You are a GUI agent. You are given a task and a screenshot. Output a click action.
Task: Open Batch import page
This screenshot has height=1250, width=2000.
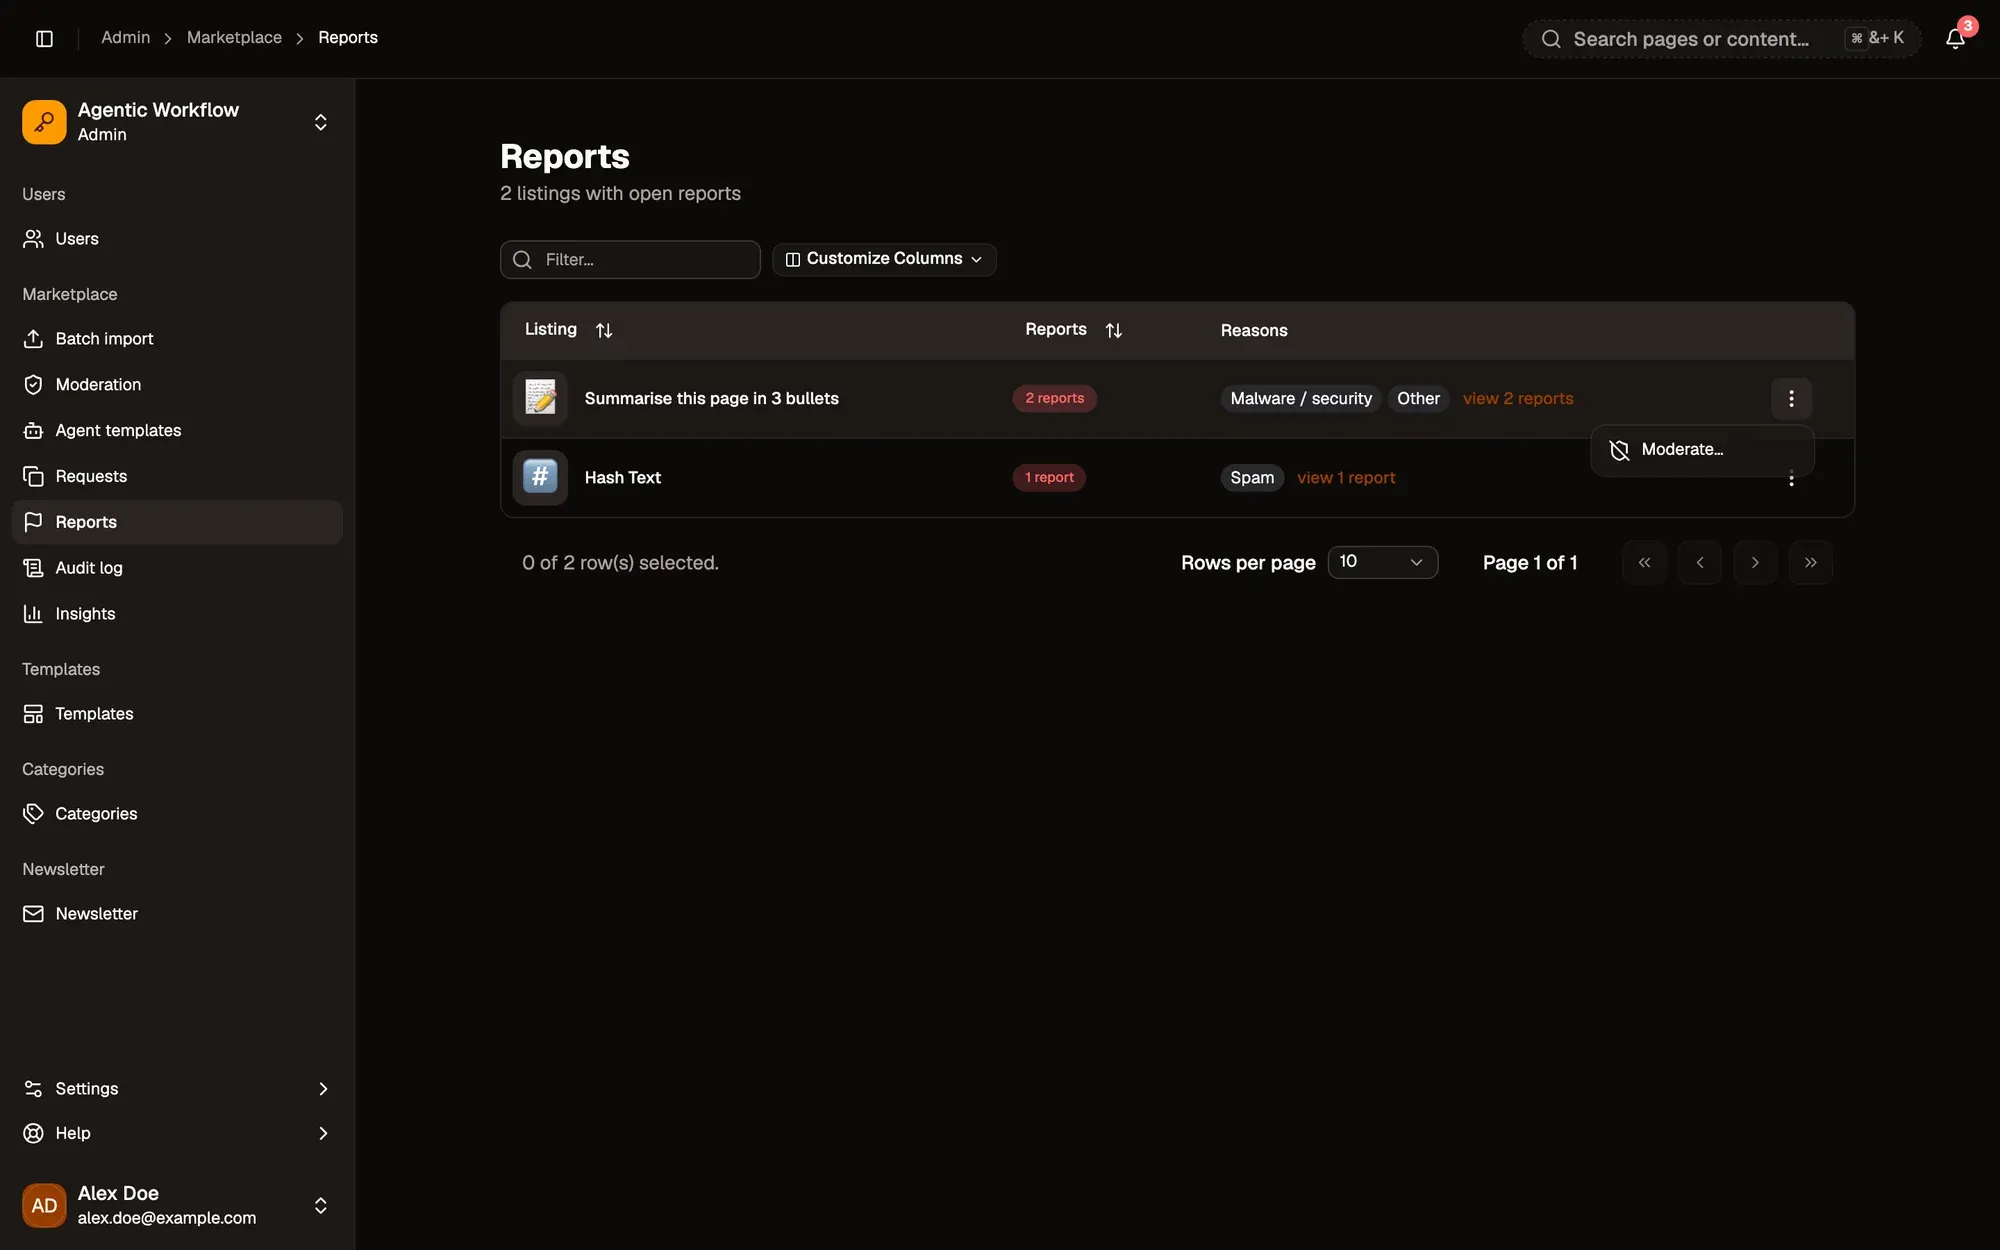[x=177, y=338]
